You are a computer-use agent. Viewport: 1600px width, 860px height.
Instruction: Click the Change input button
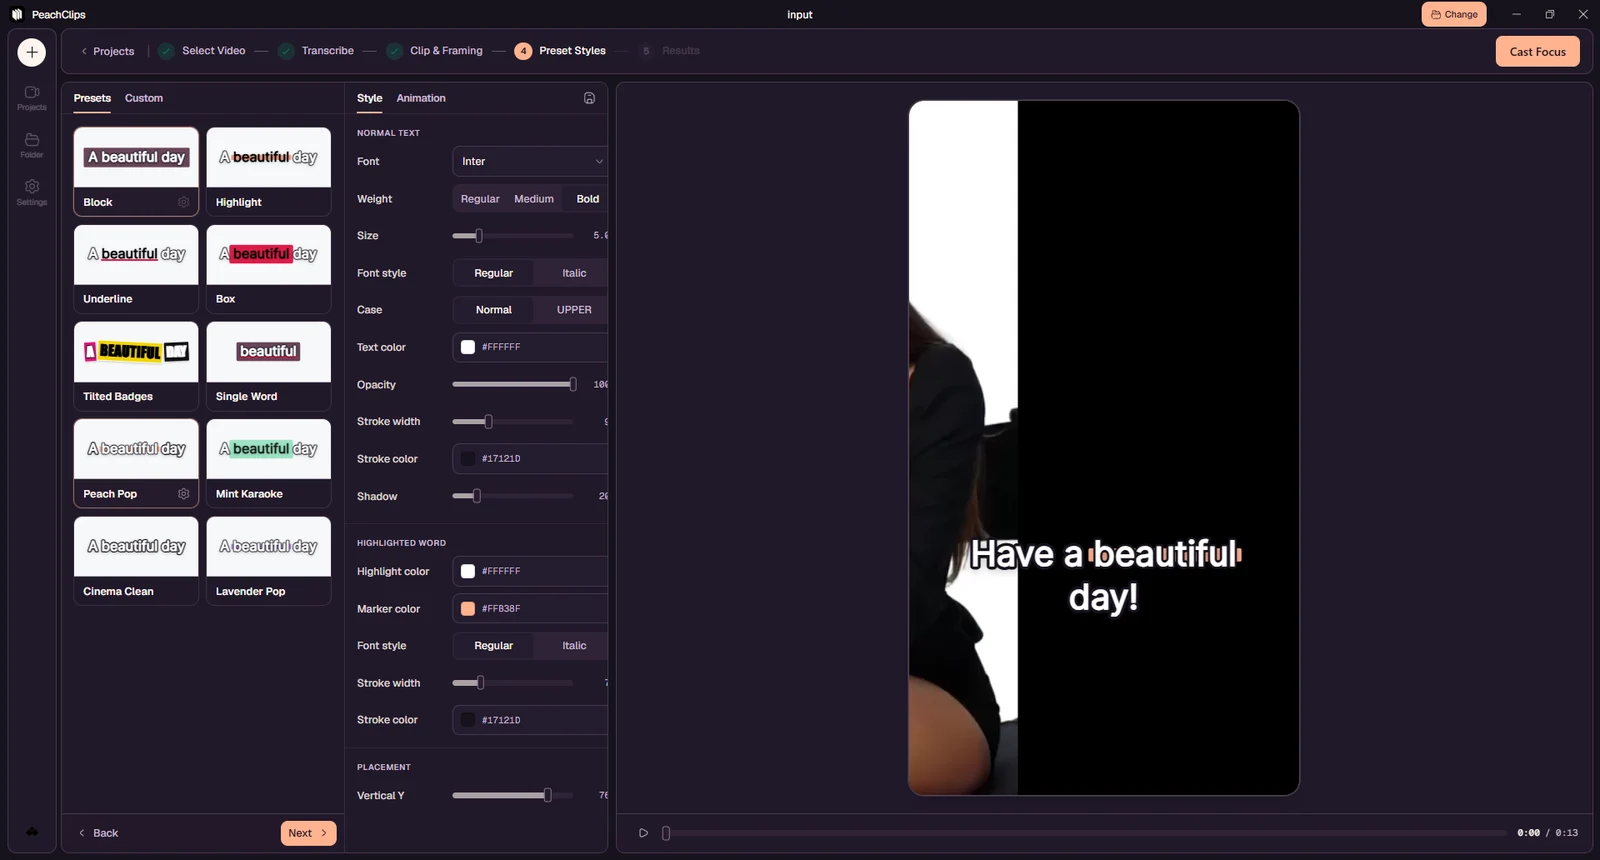(x=1454, y=14)
